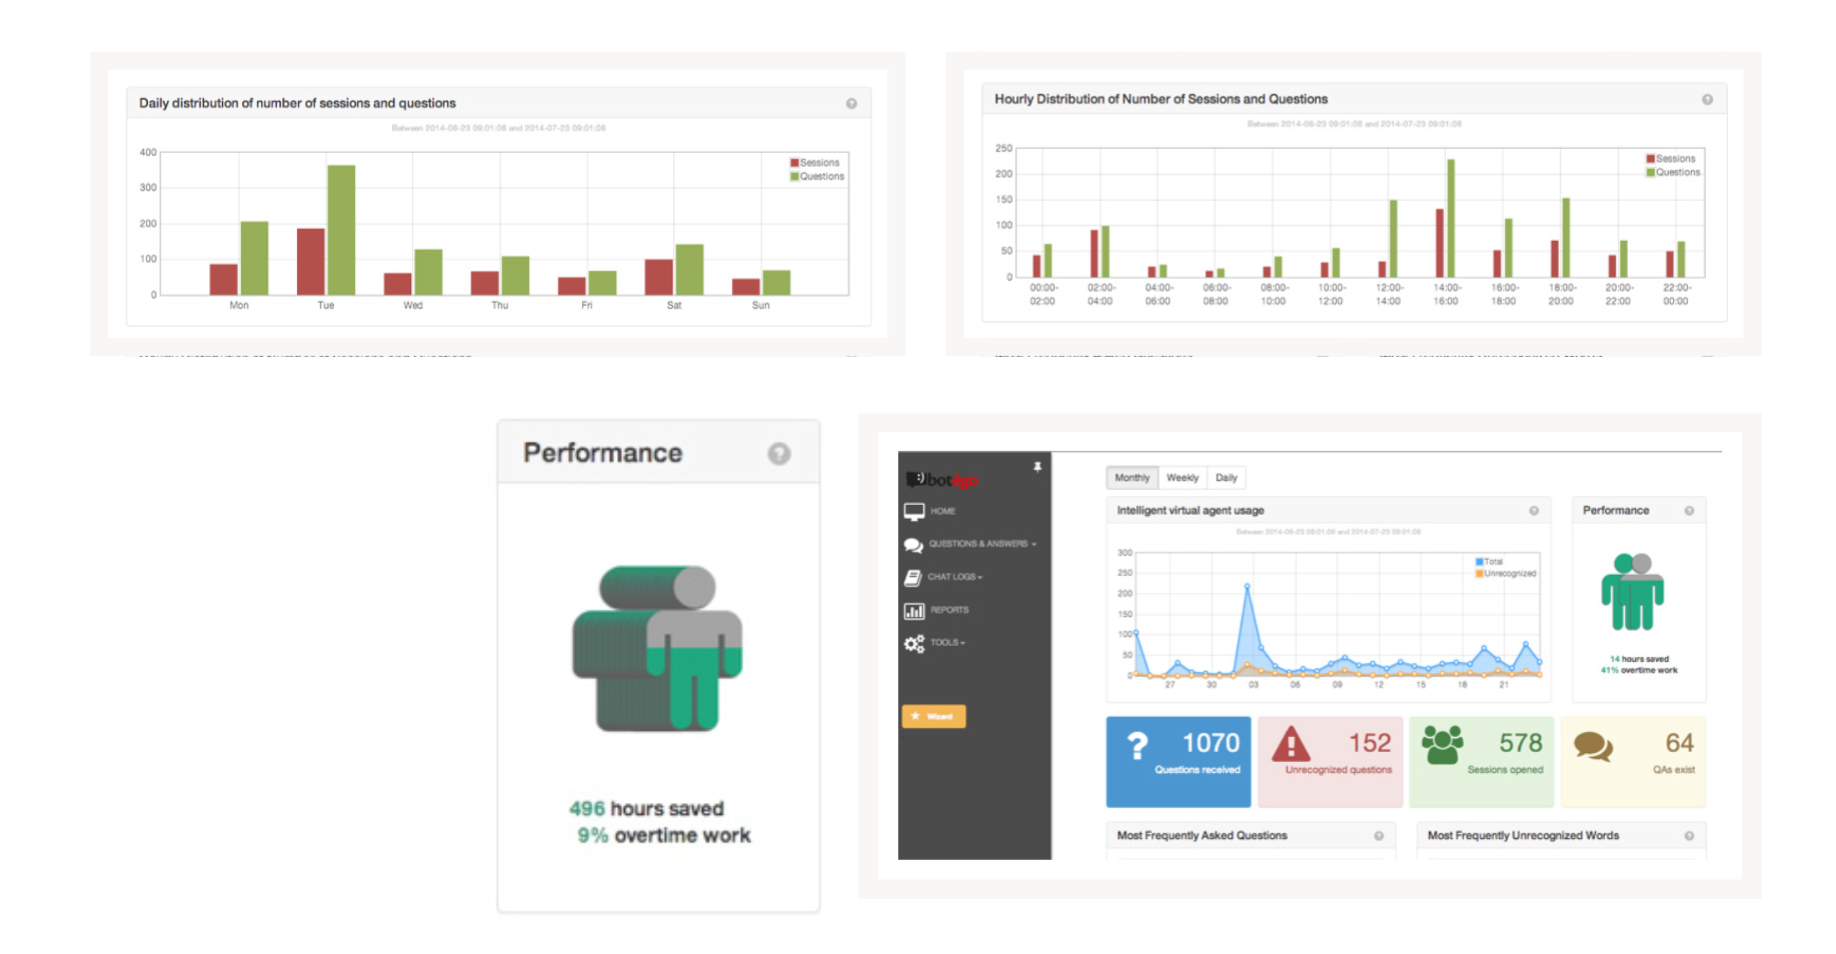Image resolution: width=1836 pixels, height=954 pixels.
Task: Click the peak data point on agent usage chart
Action: (x=1247, y=586)
